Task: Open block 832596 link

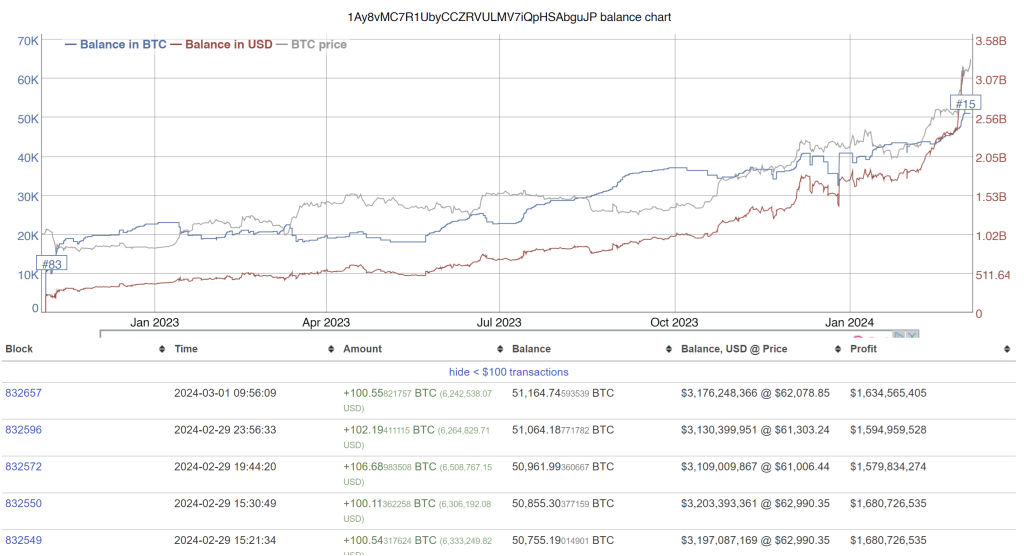Action: tap(24, 430)
